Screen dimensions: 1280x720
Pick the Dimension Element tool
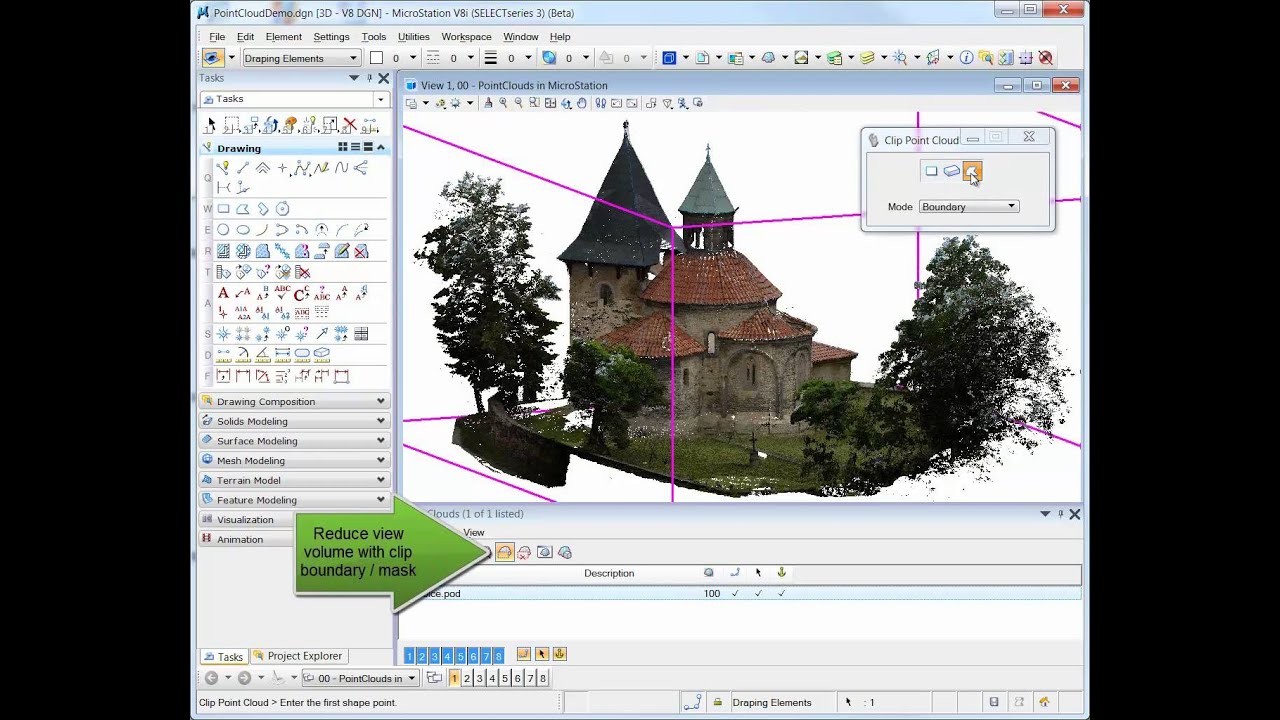[x=223, y=376]
